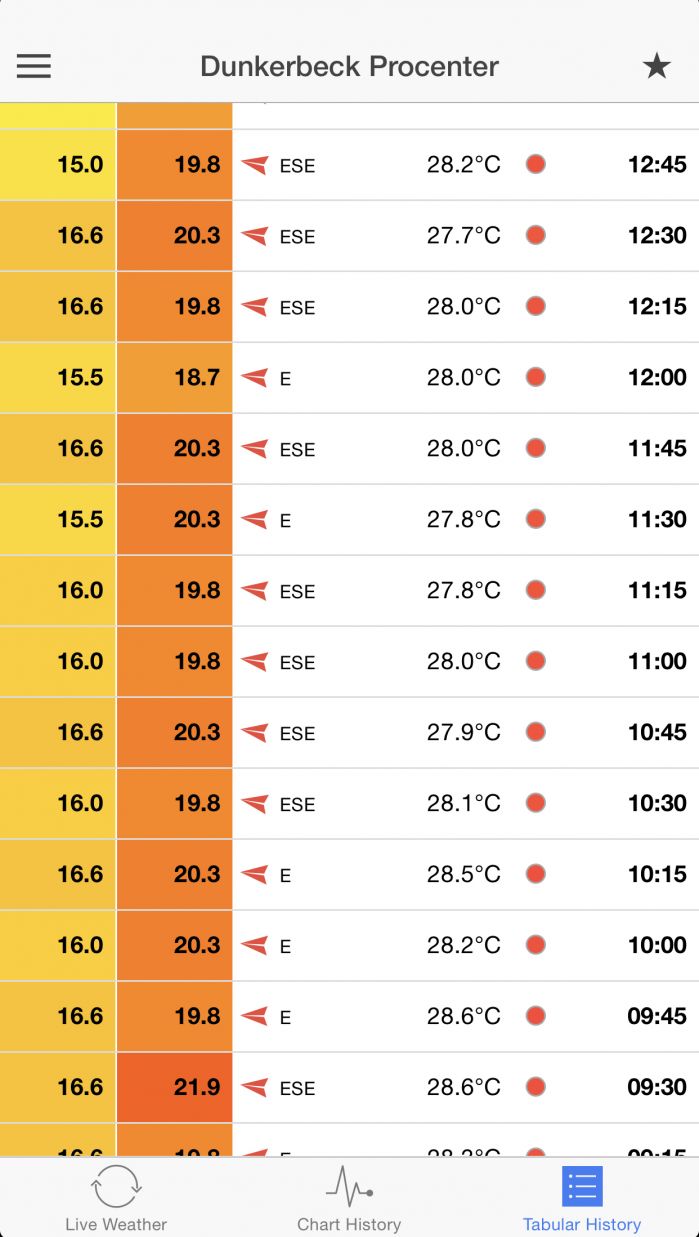699x1237 pixels.
Task: Click the 21.9 gust cell at 09:30
Action: [175, 1087]
